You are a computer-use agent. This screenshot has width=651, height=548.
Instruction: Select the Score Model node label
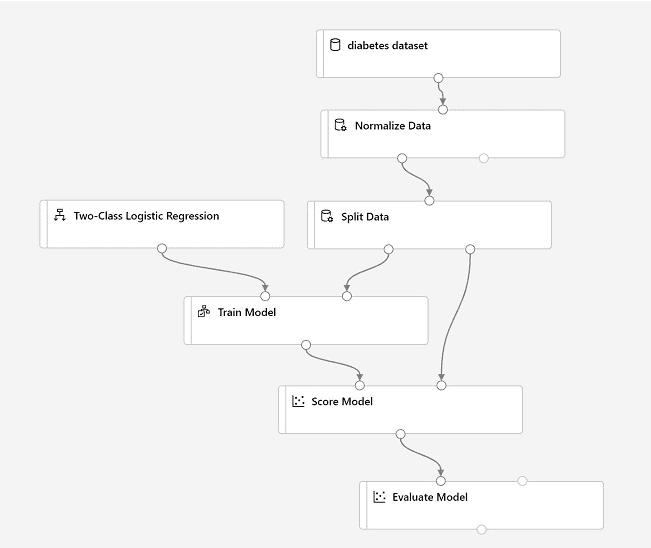click(x=342, y=402)
